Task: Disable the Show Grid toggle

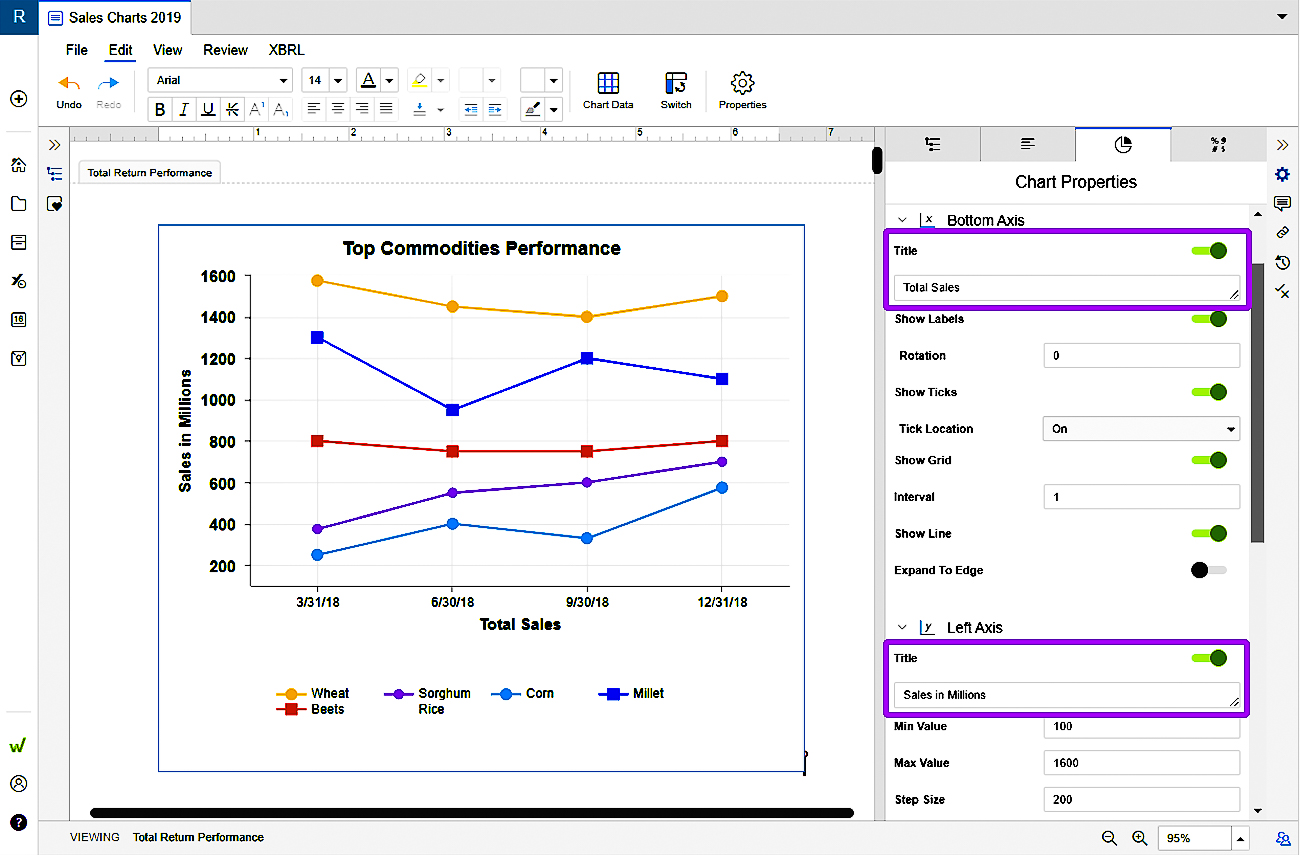Action: click(x=1209, y=460)
